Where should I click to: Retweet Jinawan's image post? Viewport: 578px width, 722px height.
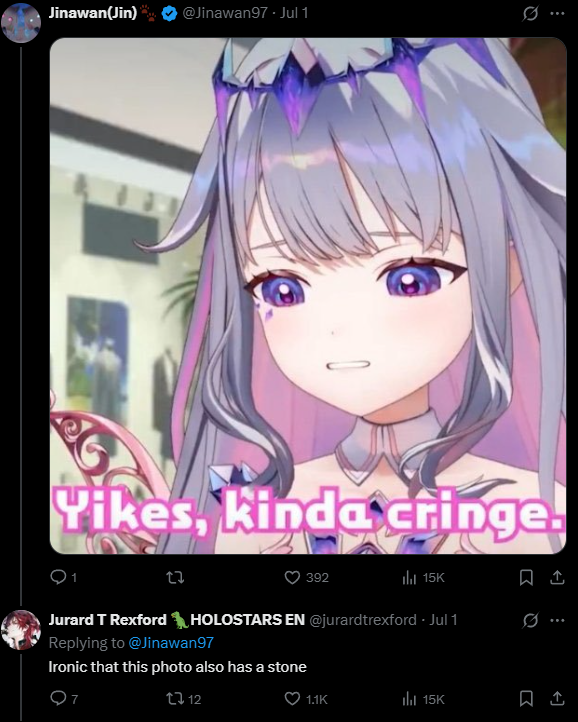175,577
